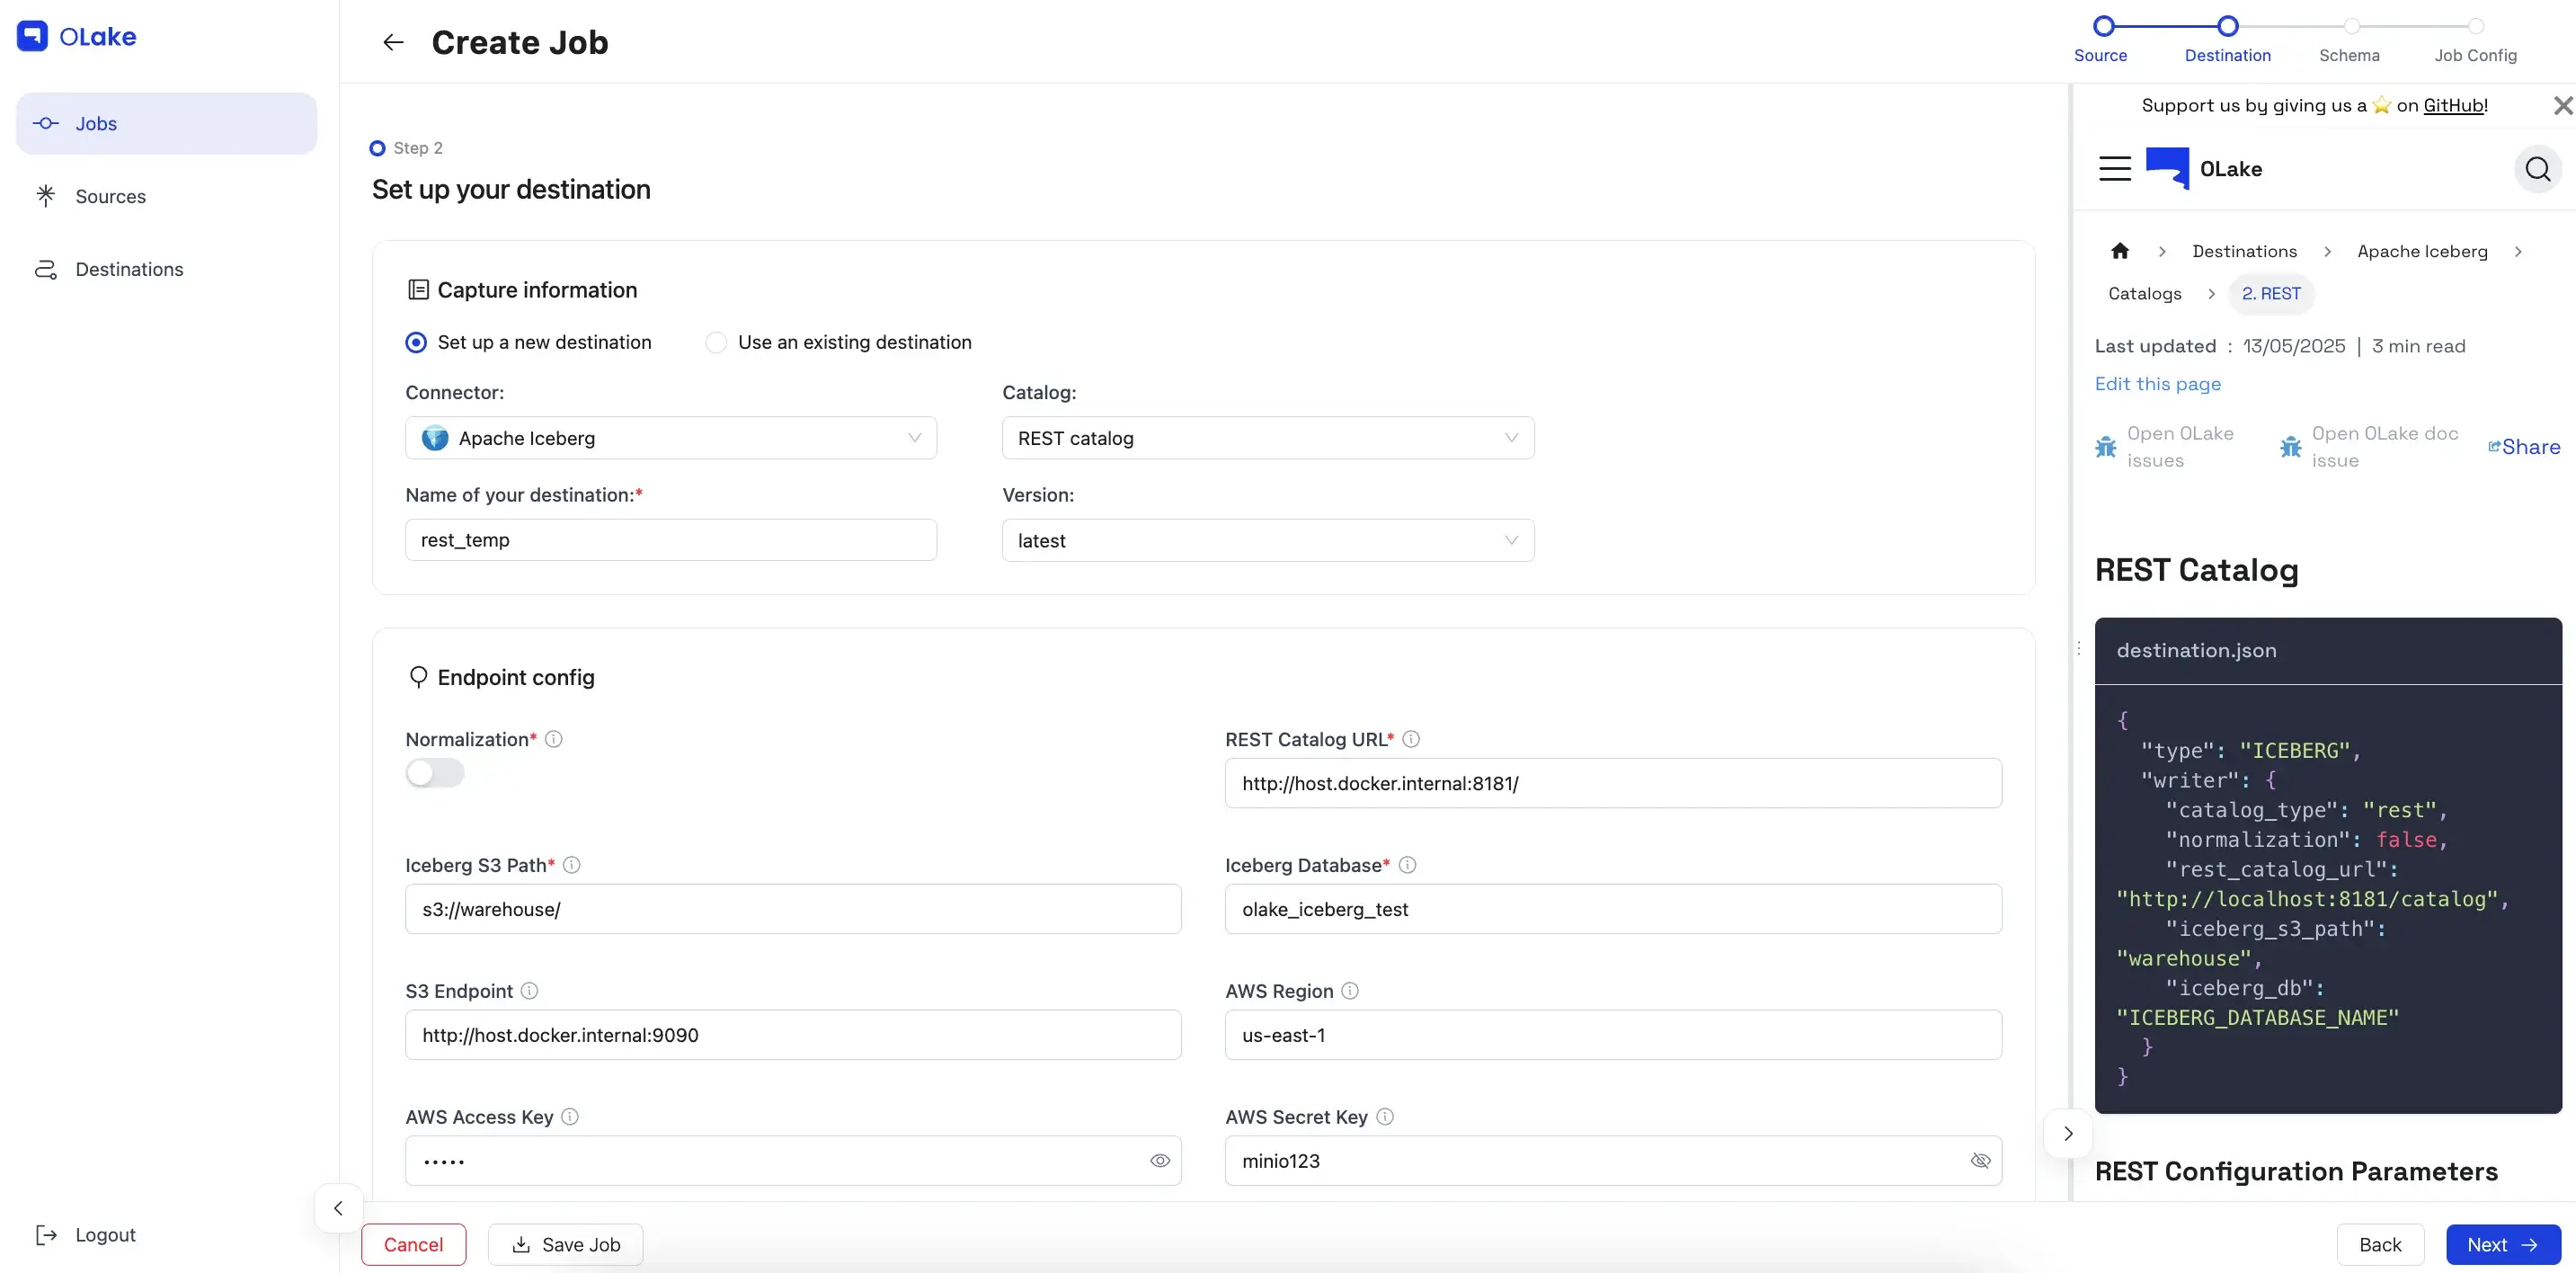The width and height of the screenshot is (2576, 1273).
Task: Open the GitHub link in banner
Action: pyautogui.click(x=2453, y=106)
